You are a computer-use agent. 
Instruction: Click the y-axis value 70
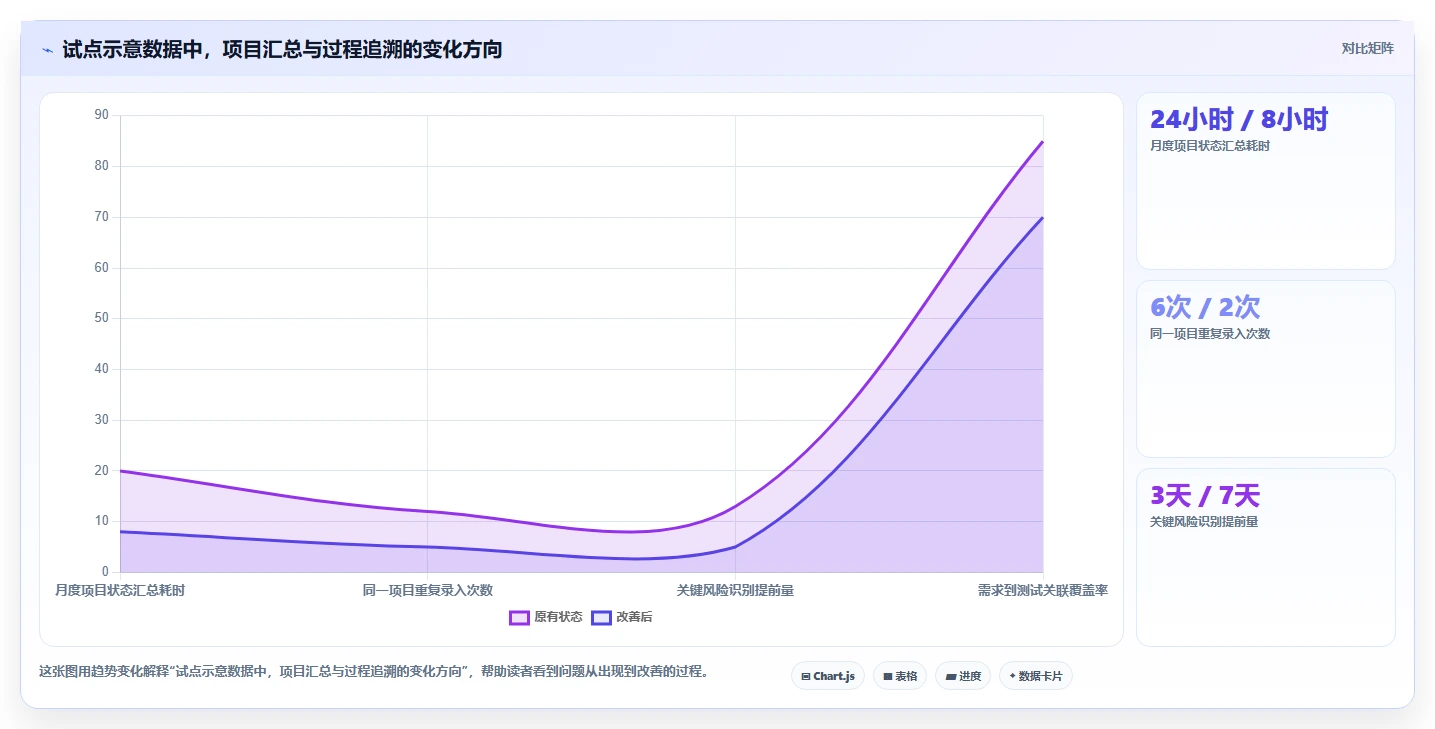click(x=102, y=217)
